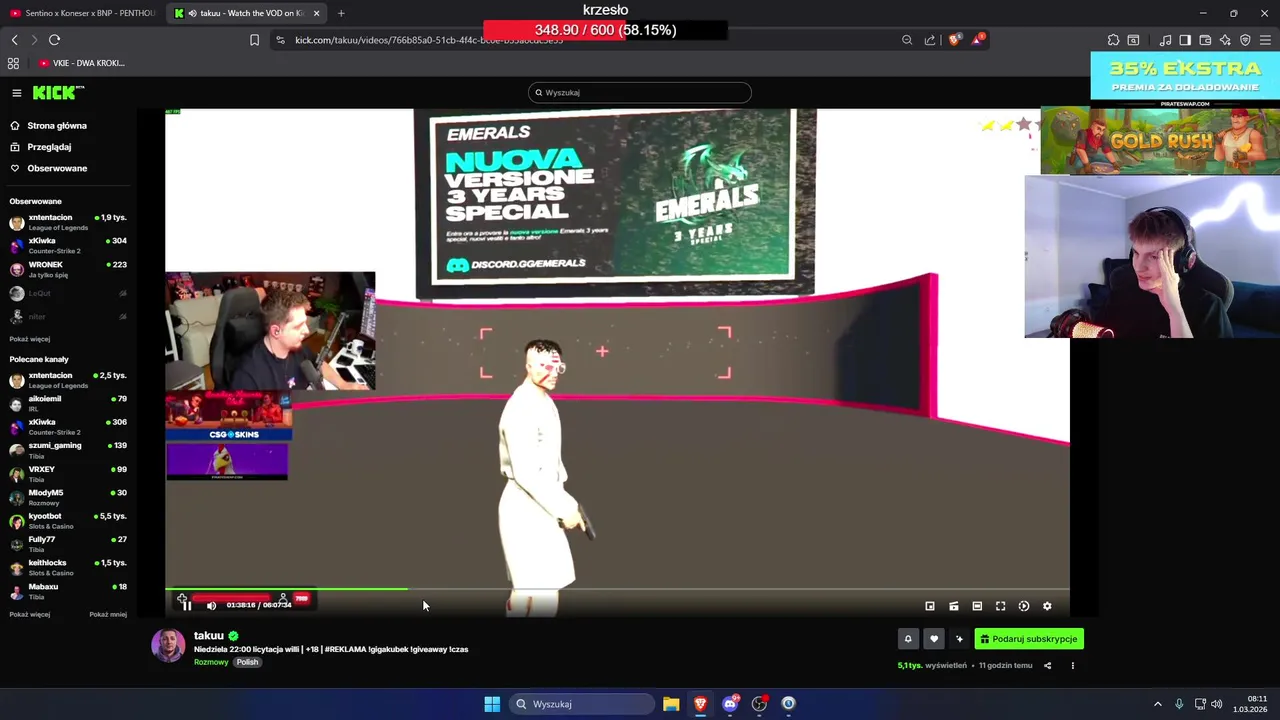
Task: Open picture-in-picture mini player icon
Action: click(x=930, y=606)
